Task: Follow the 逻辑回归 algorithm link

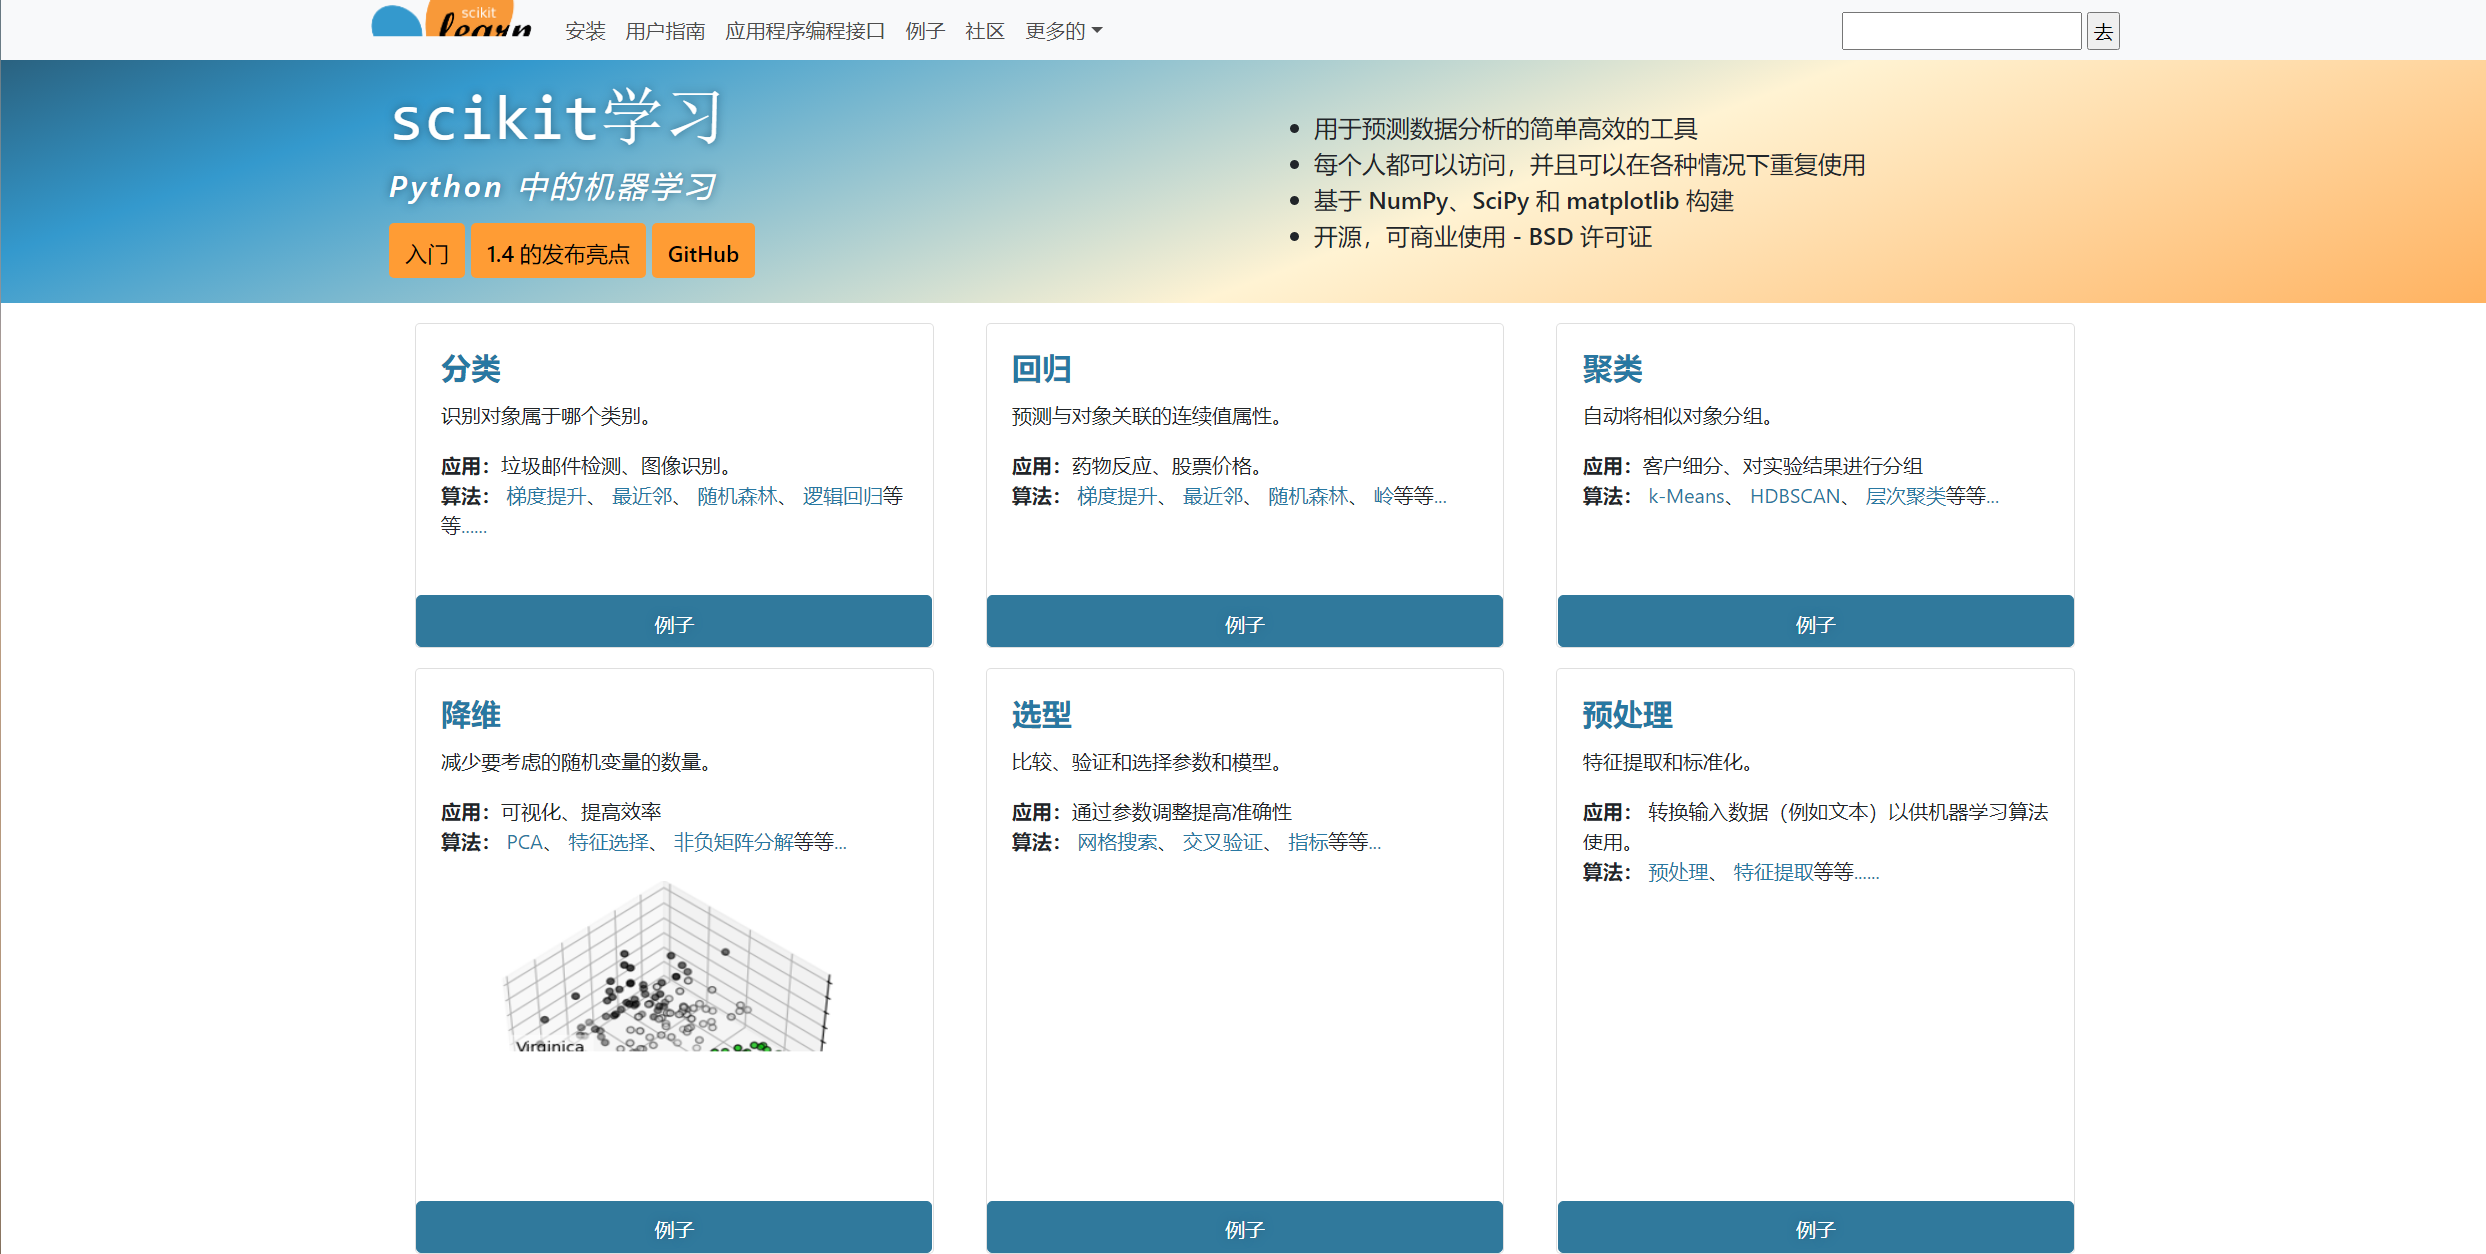Action: [x=842, y=496]
